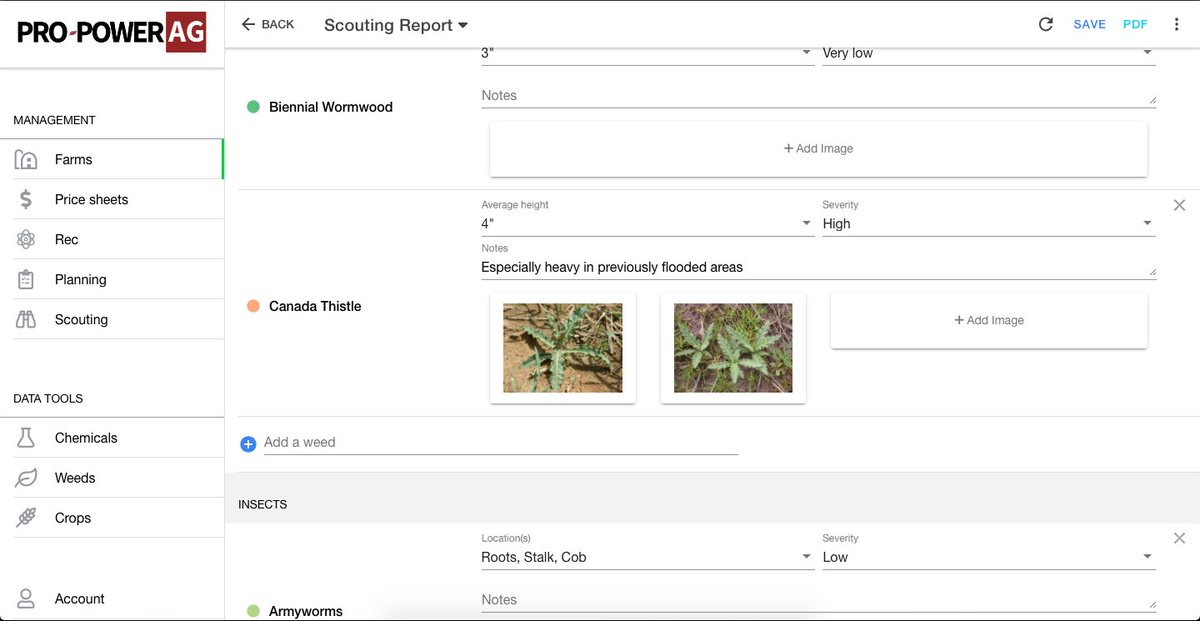Image resolution: width=1200 pixels, height=621 pixels.
Task: Click the Add a weed input field
Action: tap(500, 442)
